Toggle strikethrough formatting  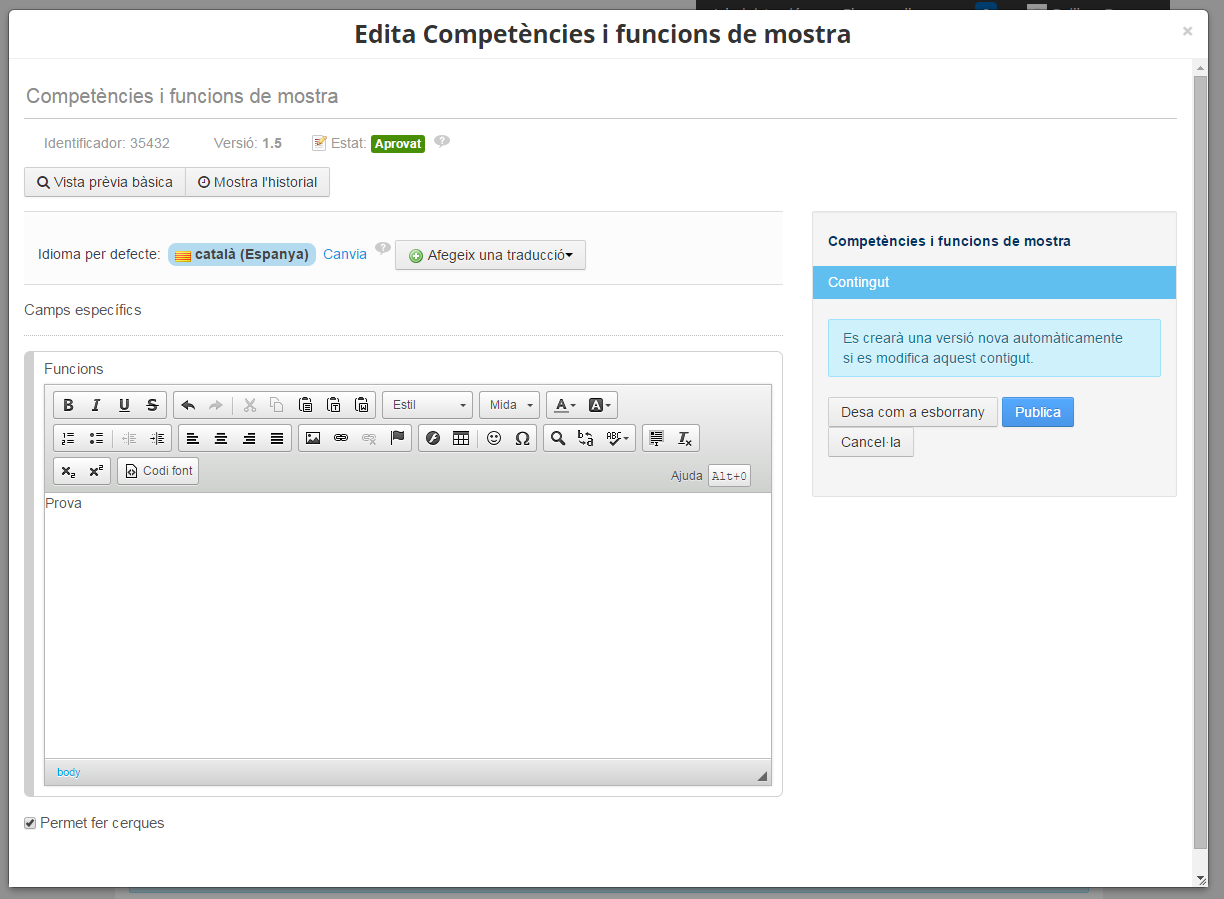152,405
